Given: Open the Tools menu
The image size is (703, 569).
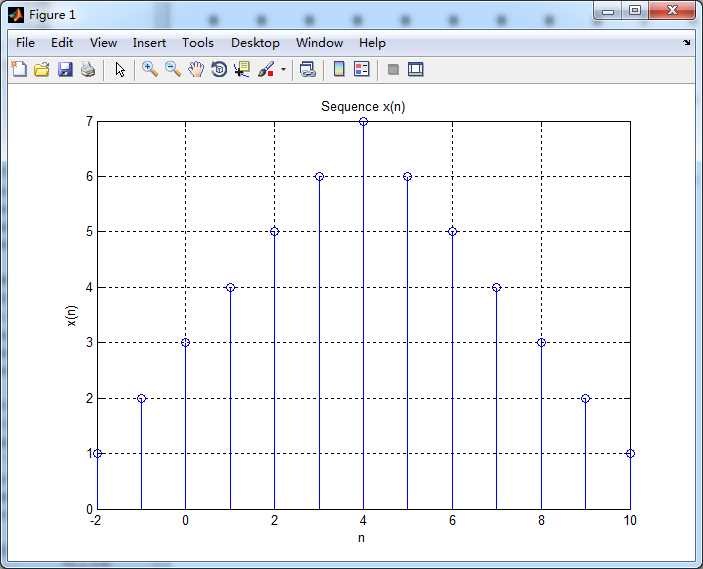Looking at the screenshot, I should point(198,43).
